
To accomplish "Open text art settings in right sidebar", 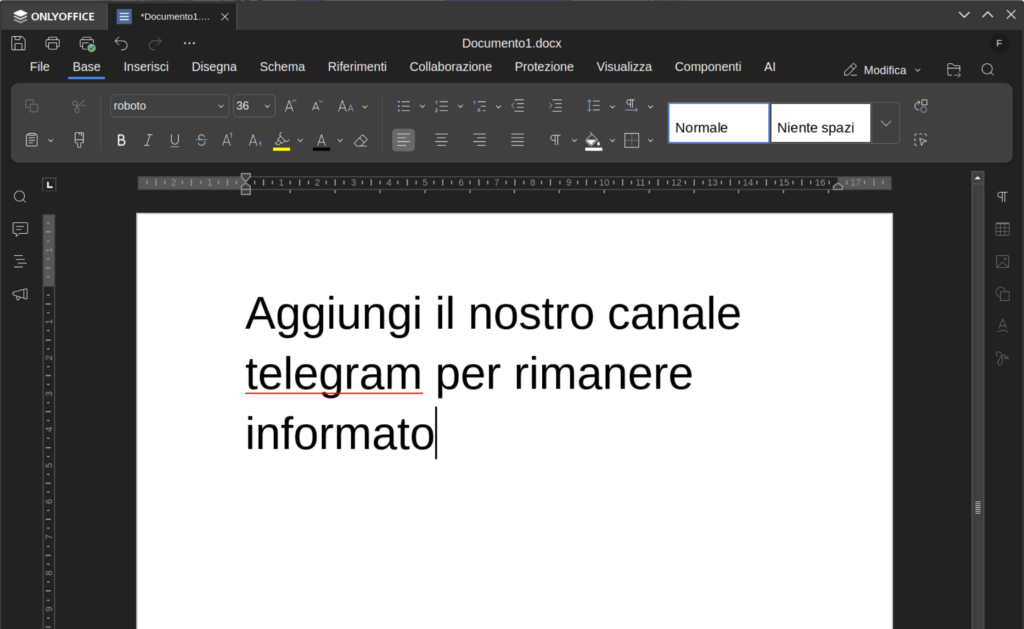I will click(x=1002, y=325).
